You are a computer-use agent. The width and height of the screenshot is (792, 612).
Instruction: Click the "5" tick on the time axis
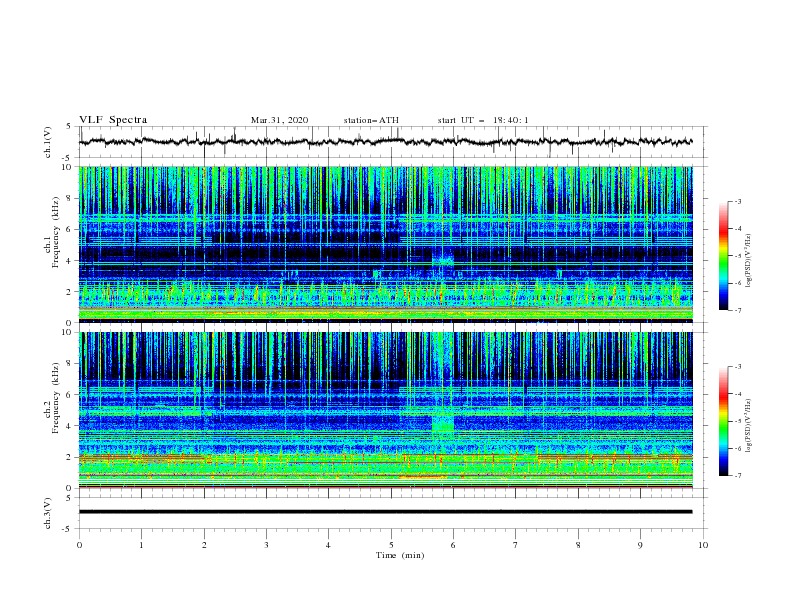tap(391, 545)
